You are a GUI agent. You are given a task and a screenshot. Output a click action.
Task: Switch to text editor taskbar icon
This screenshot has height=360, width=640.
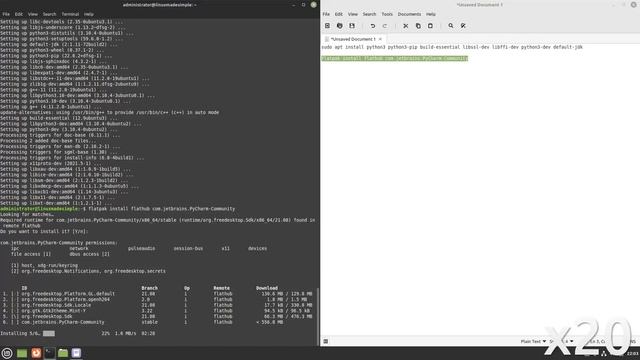click(x=76, y=353)
